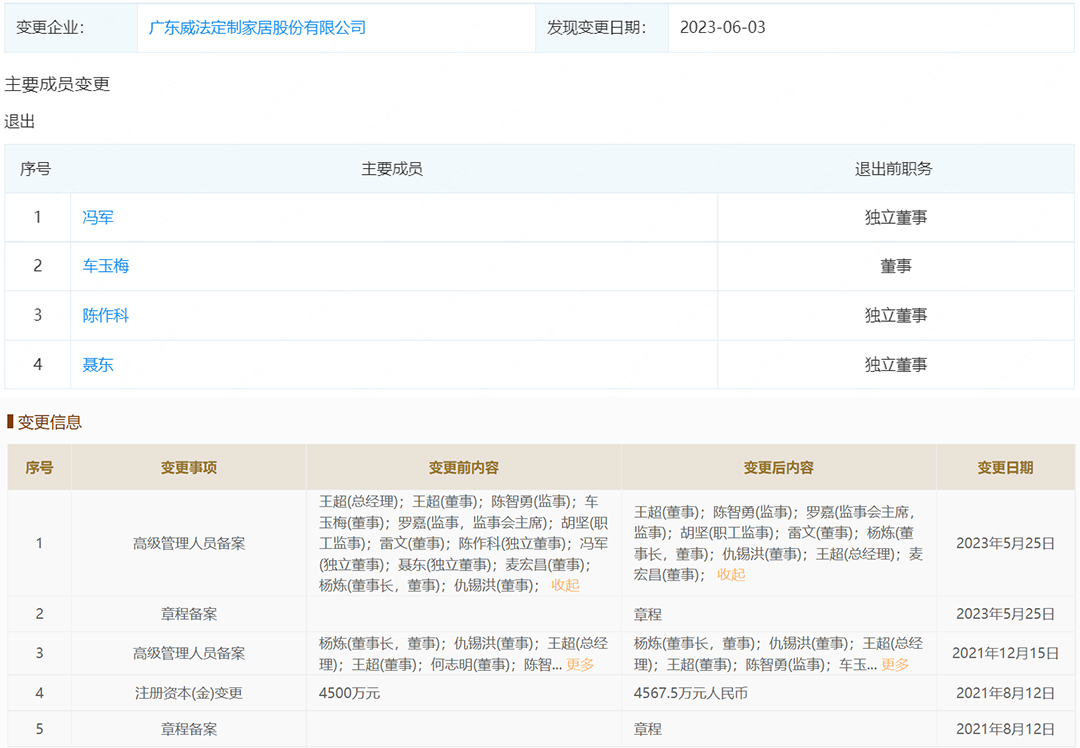1080x748 pixels.
Task: Collapse the 变更后内容 text in row 1
Action: point(731,574)
